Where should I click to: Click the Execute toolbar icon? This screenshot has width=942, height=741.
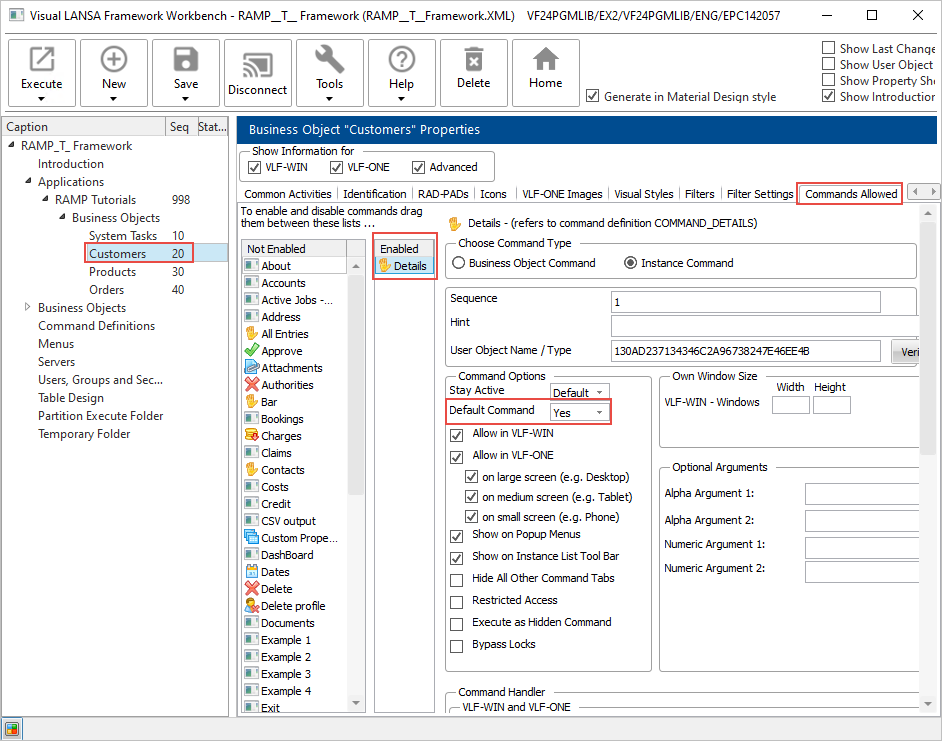click(x=41, y=60)
